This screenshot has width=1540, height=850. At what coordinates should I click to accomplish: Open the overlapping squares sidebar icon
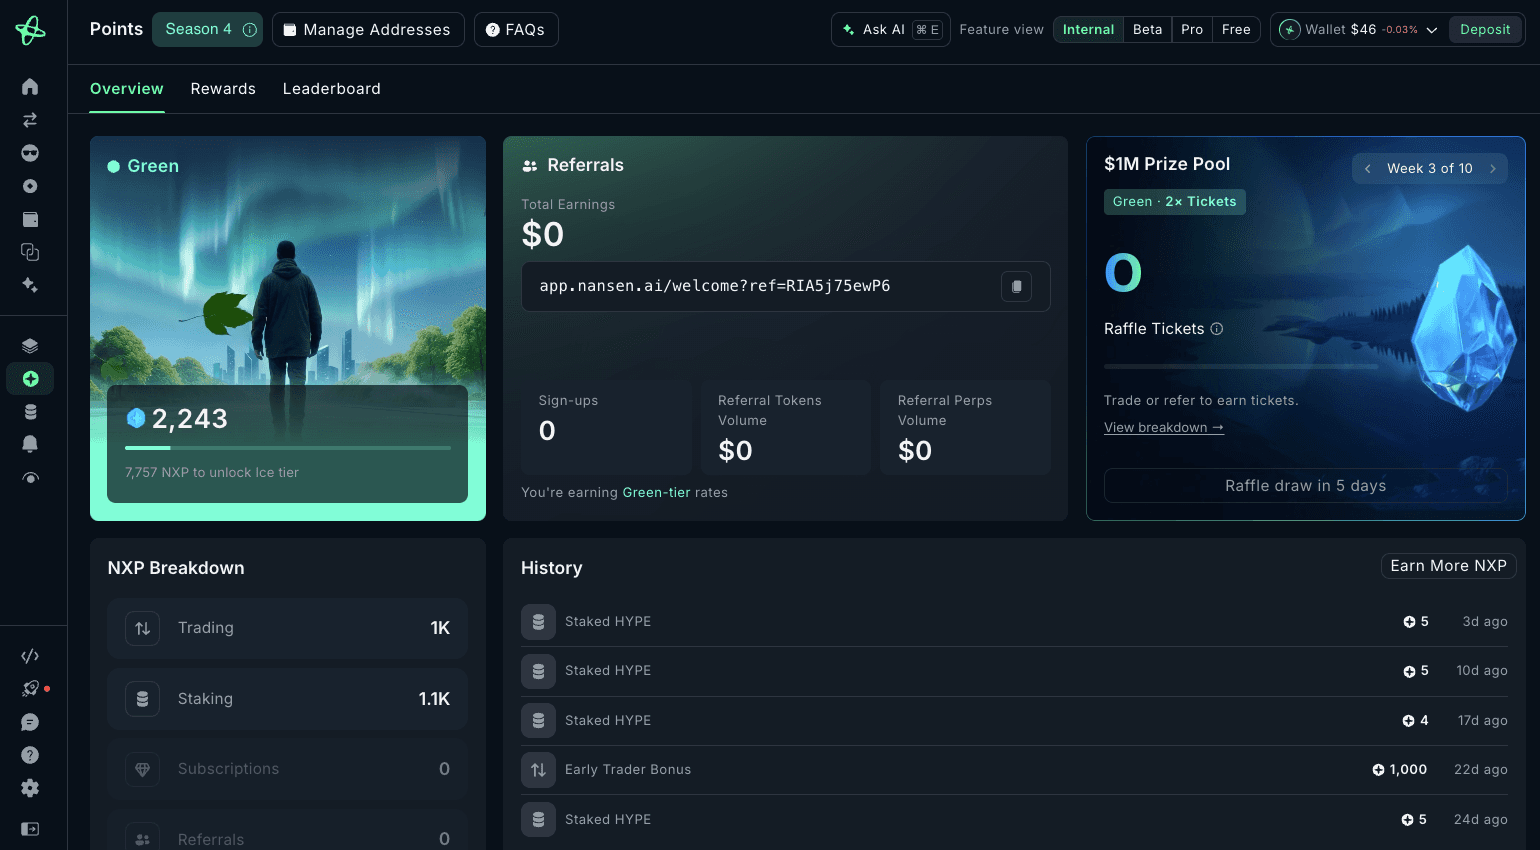pos(30,252)
